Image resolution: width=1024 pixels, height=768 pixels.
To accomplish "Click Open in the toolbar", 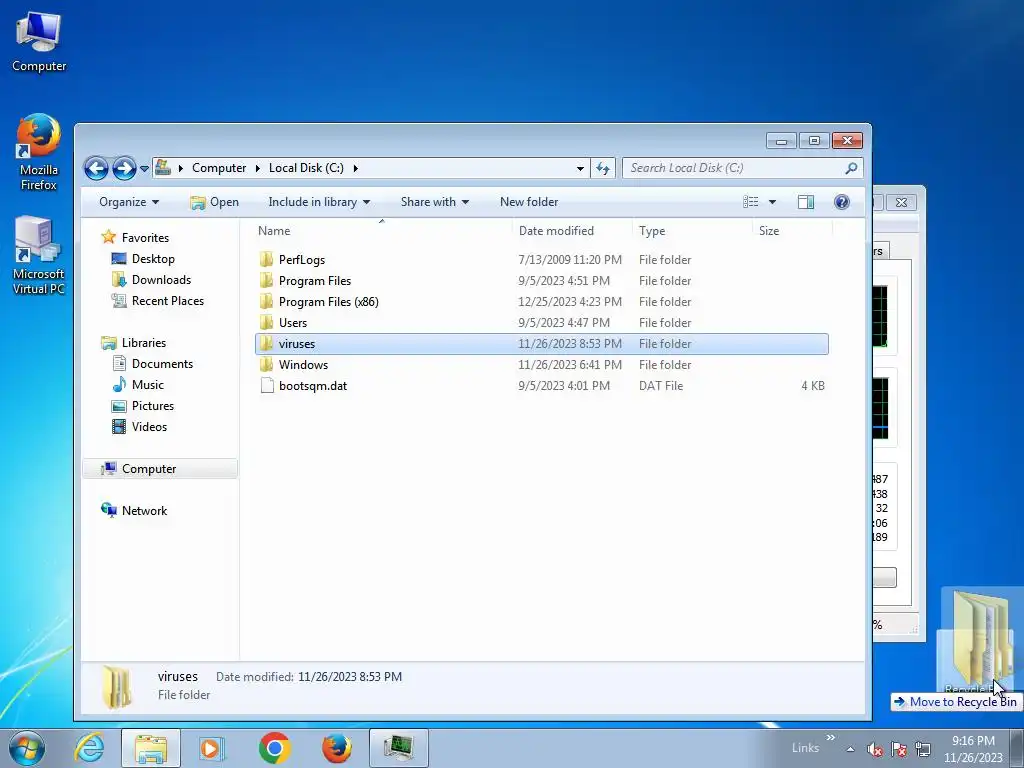I will coord(214,202).
